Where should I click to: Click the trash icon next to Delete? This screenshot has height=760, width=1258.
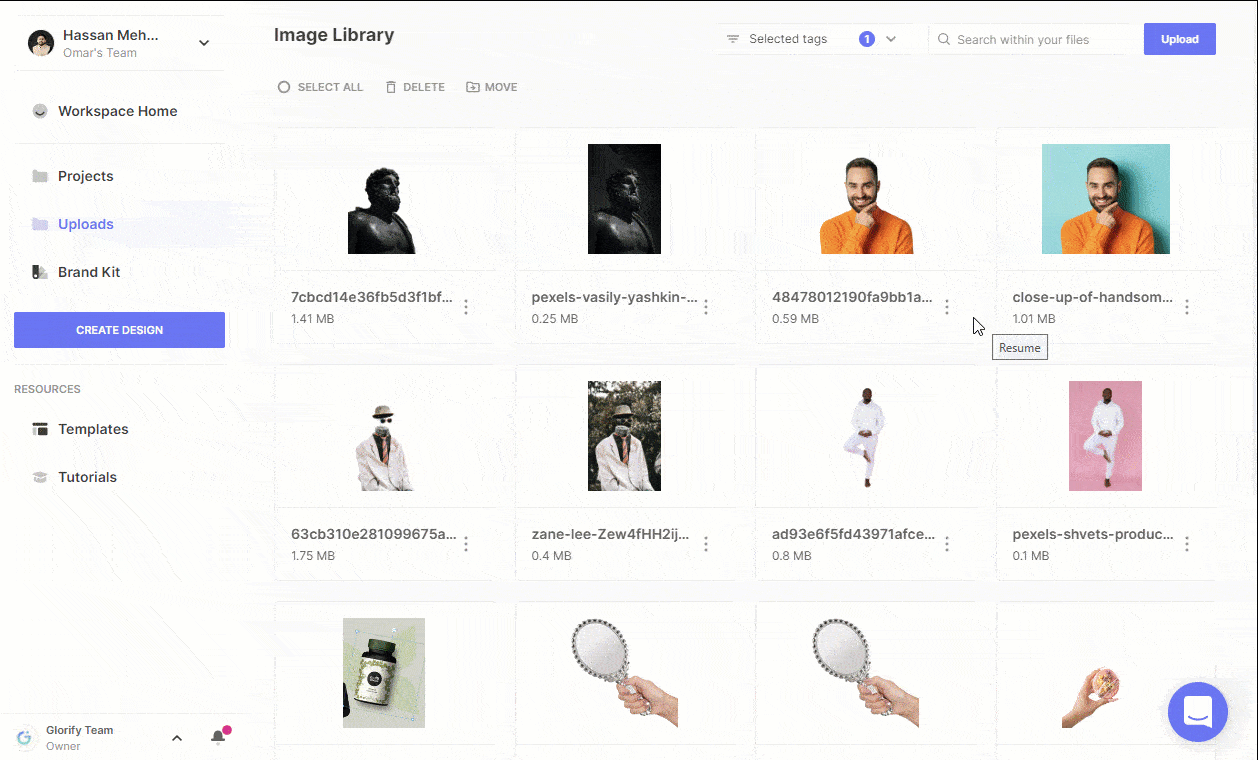tap(390, 87)
